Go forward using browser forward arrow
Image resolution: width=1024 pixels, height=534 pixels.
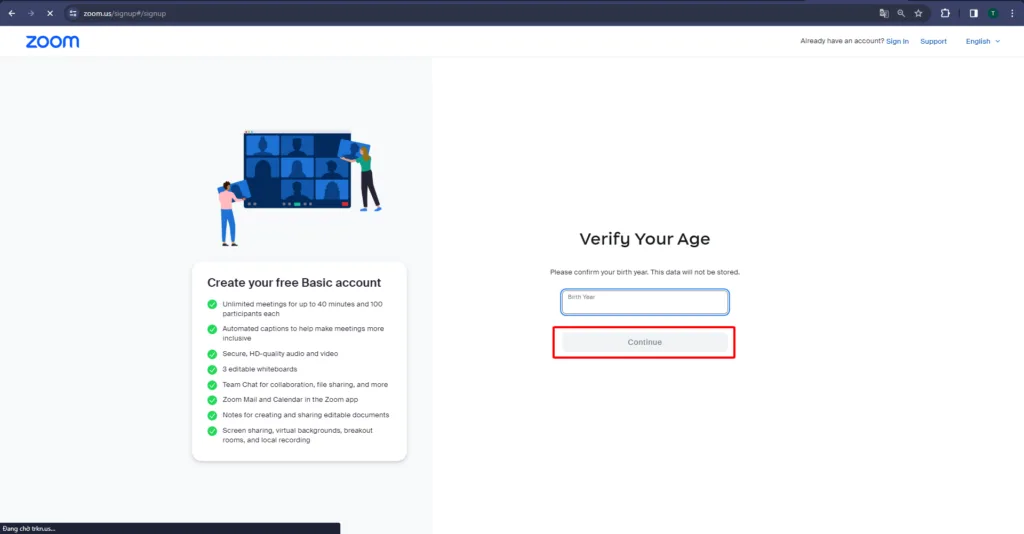pyautogui.click(x=30, y=13)
